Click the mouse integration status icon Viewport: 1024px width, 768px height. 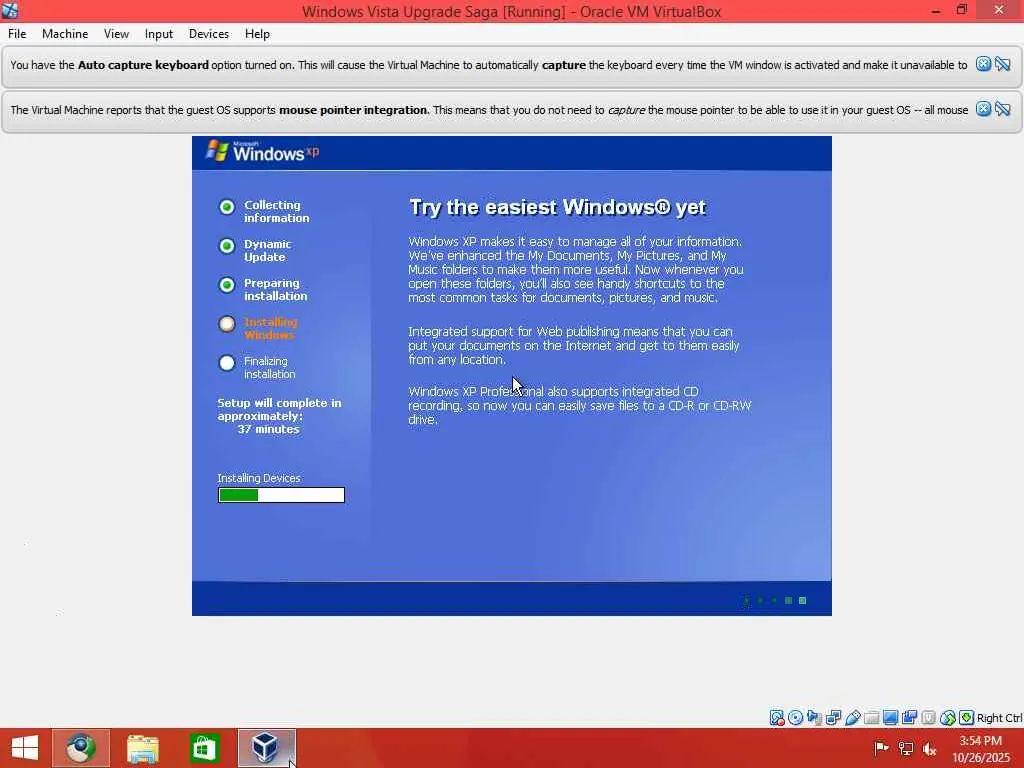948,718
